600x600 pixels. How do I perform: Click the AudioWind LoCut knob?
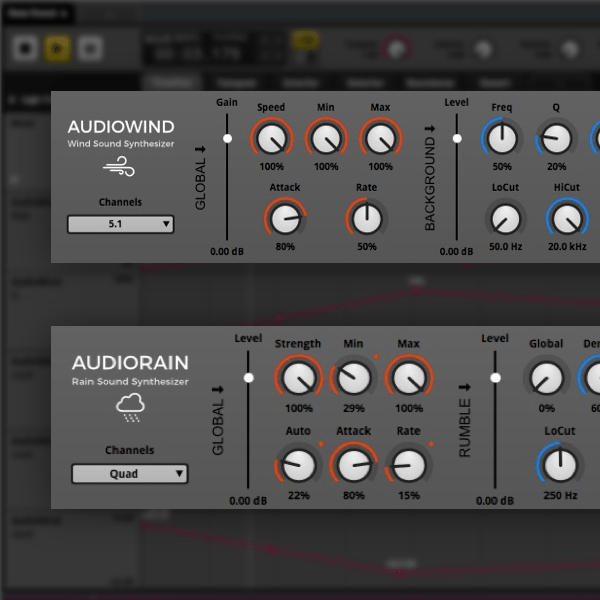click(x=505, y=218)
